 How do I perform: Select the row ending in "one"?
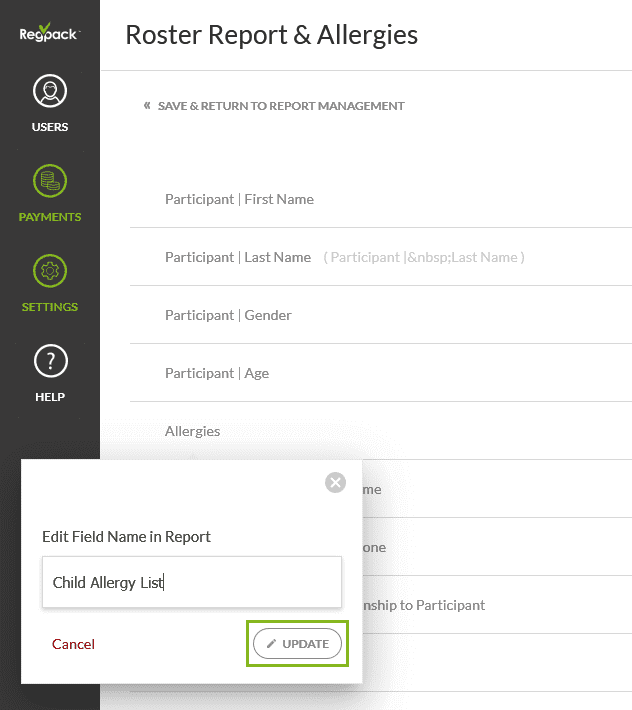[x=375, y=547]
